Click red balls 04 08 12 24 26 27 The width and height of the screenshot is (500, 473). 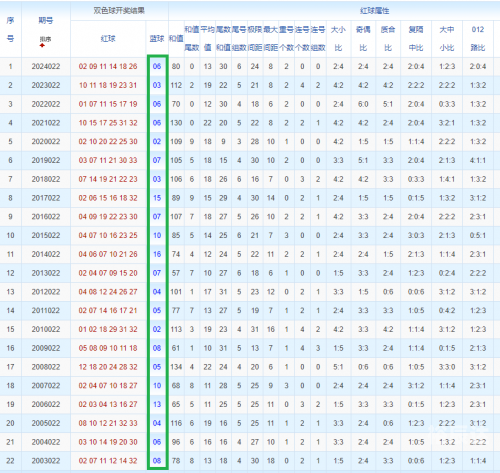[108, 292]
